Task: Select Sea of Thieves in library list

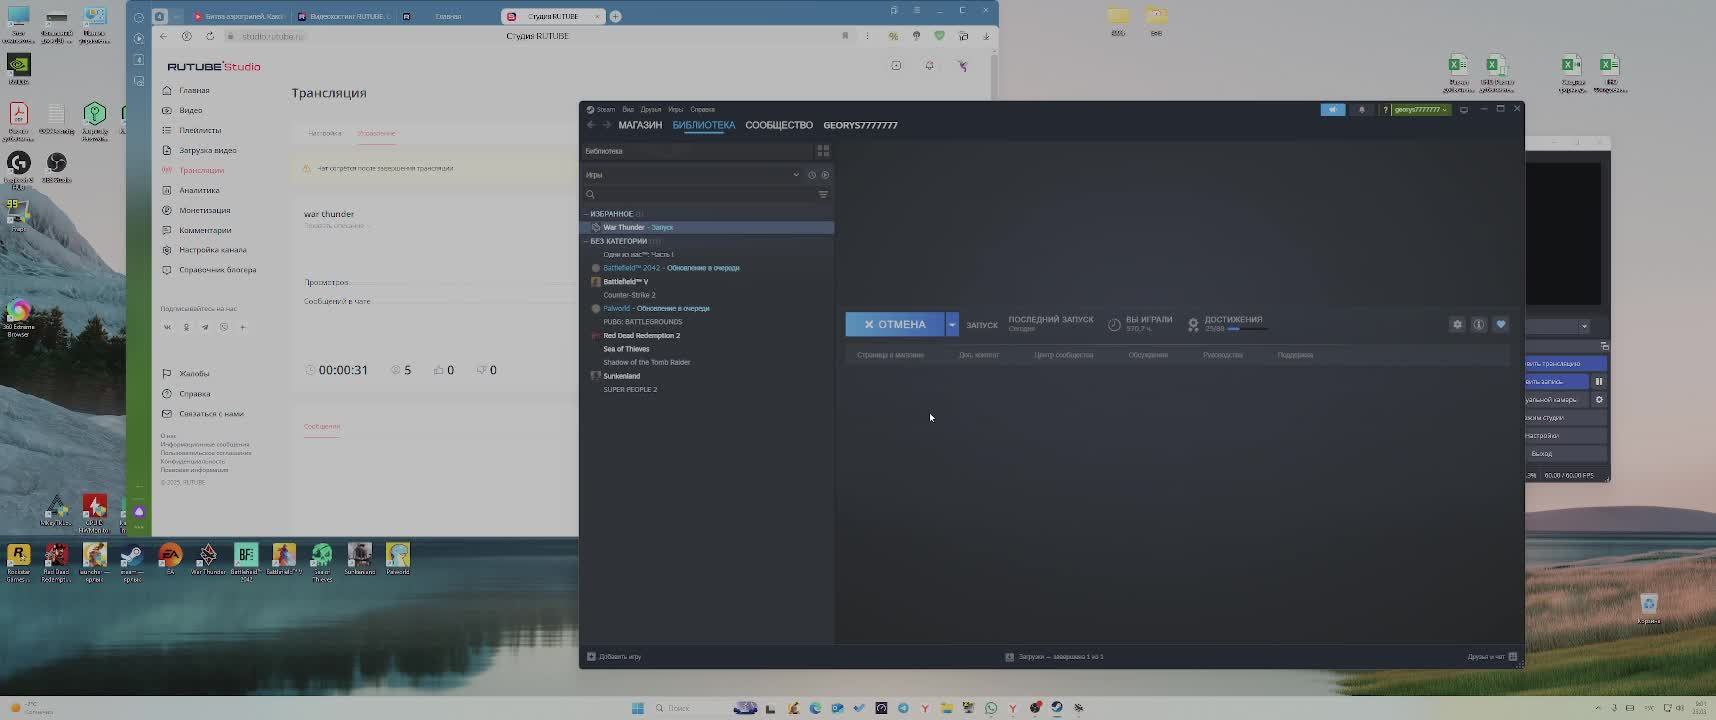Action: click(x=707, y=349)
